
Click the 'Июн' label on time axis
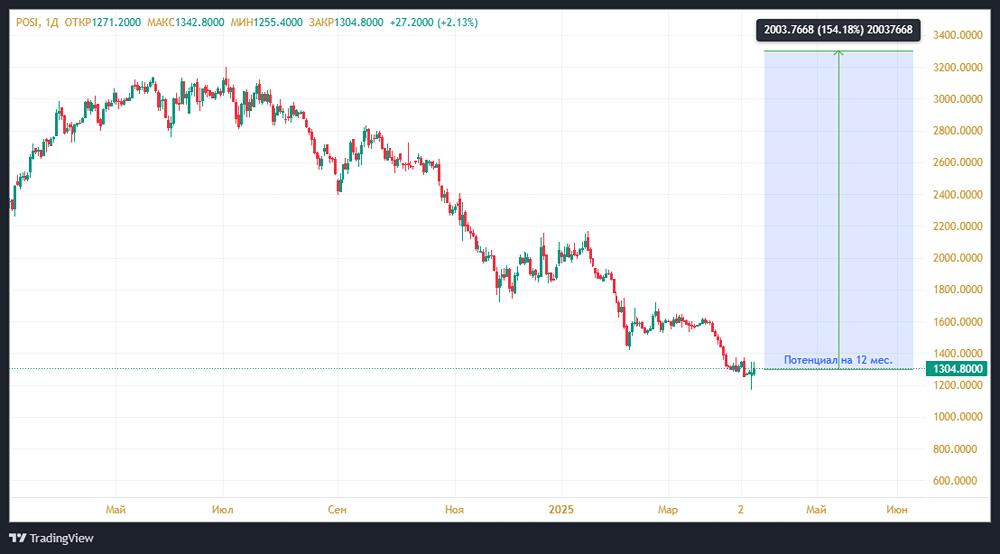(x=897, y=510)
